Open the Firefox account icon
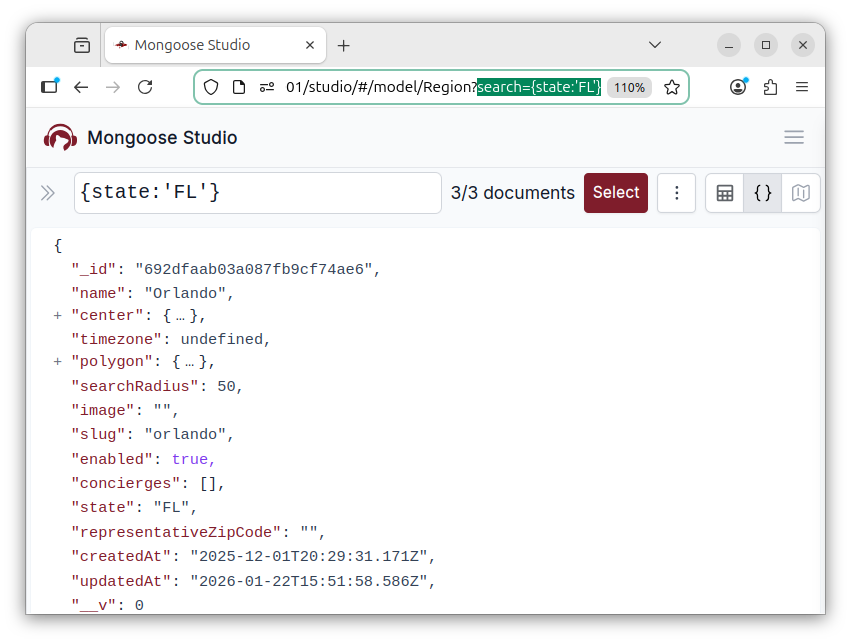The height and width of the screenshot is (643, 851). (x=738, y=87)
